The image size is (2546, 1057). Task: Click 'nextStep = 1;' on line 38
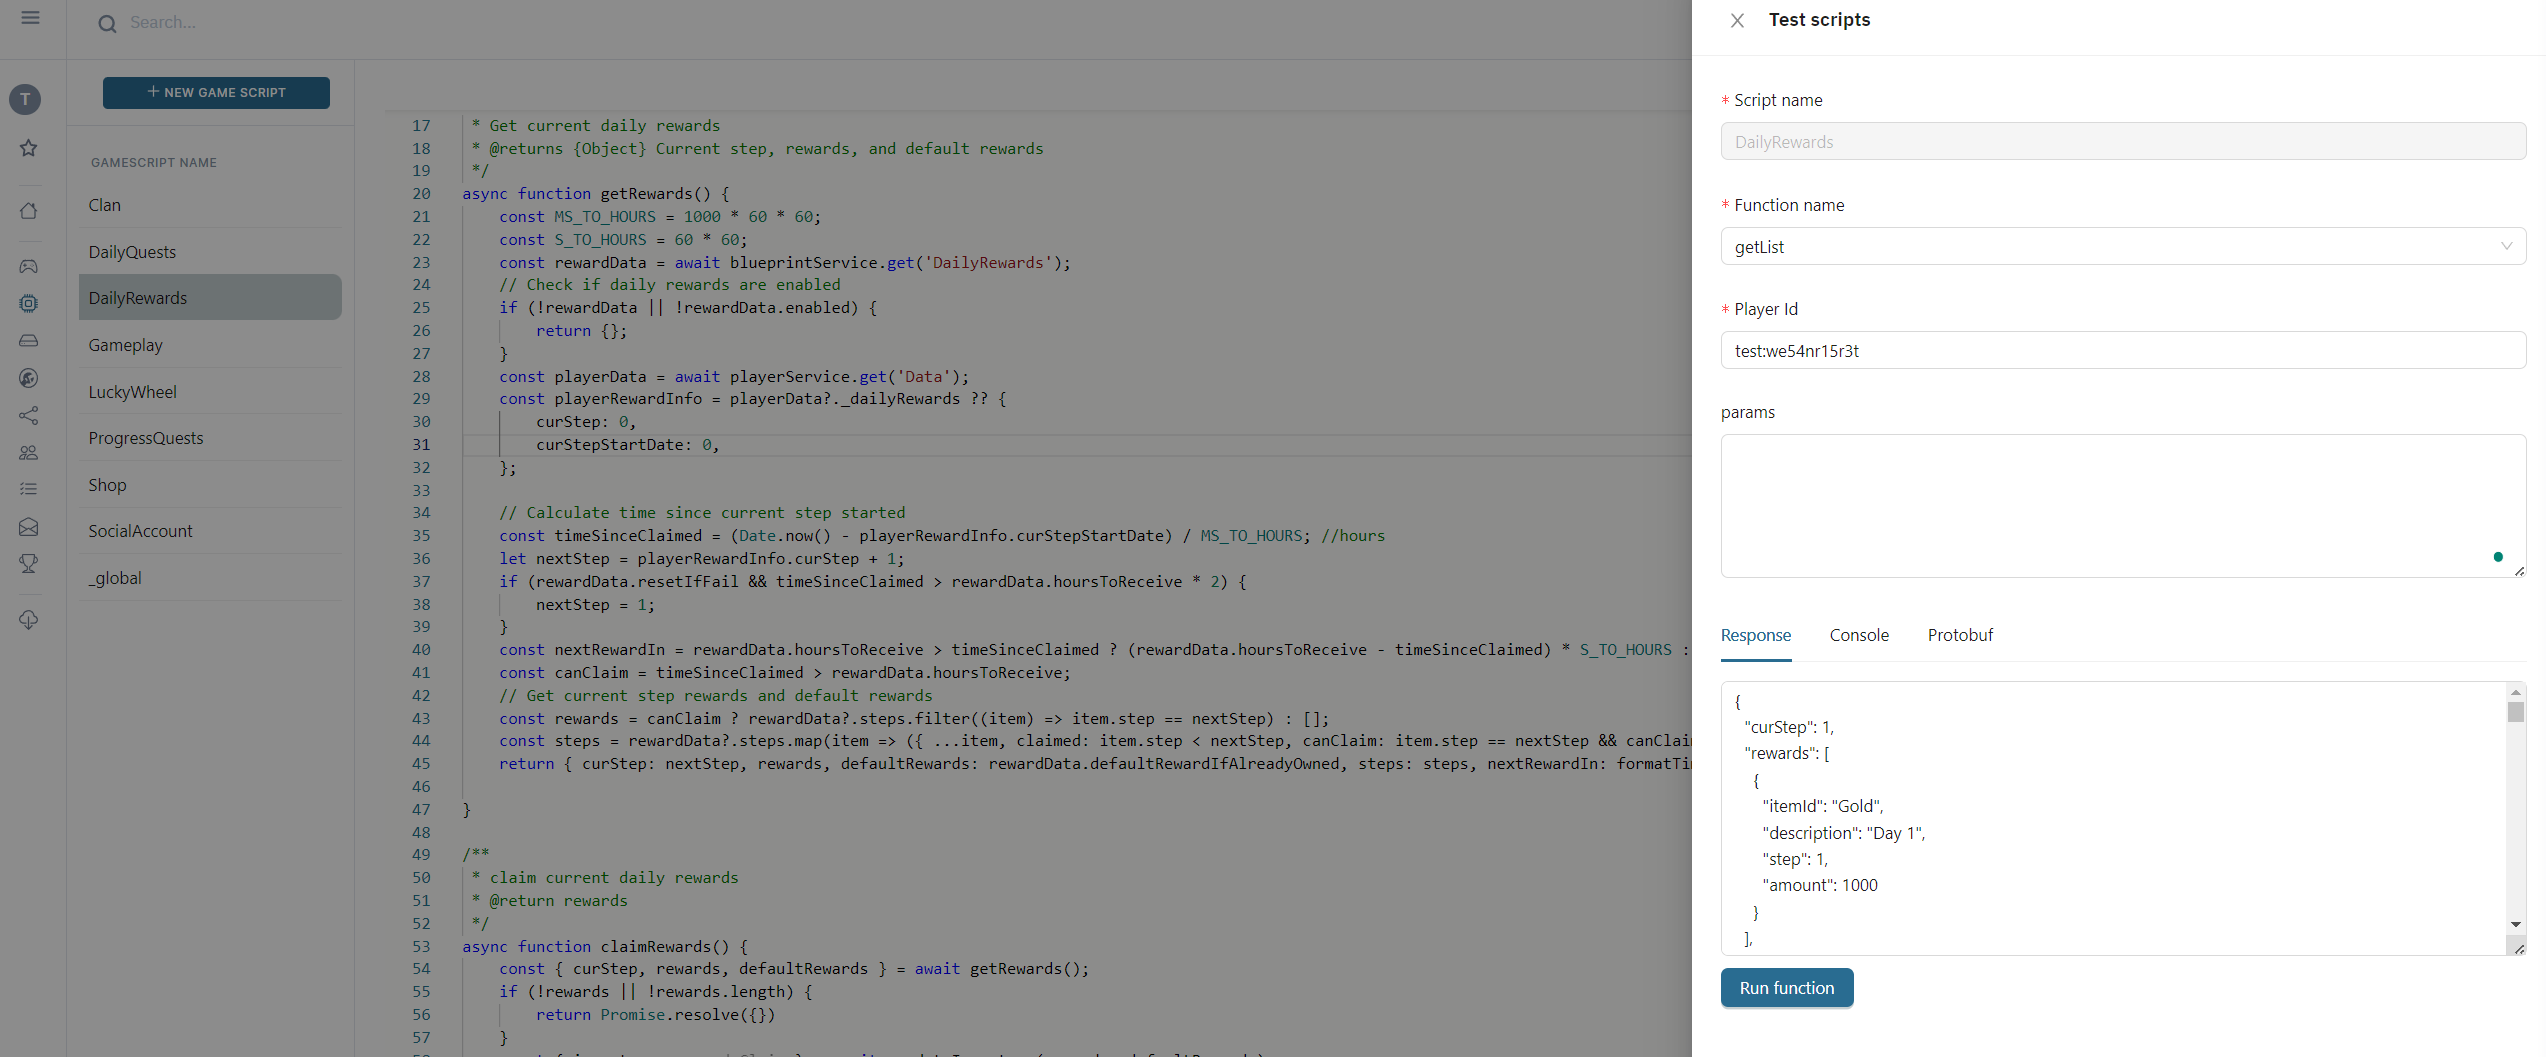click(x=595, y=605)
